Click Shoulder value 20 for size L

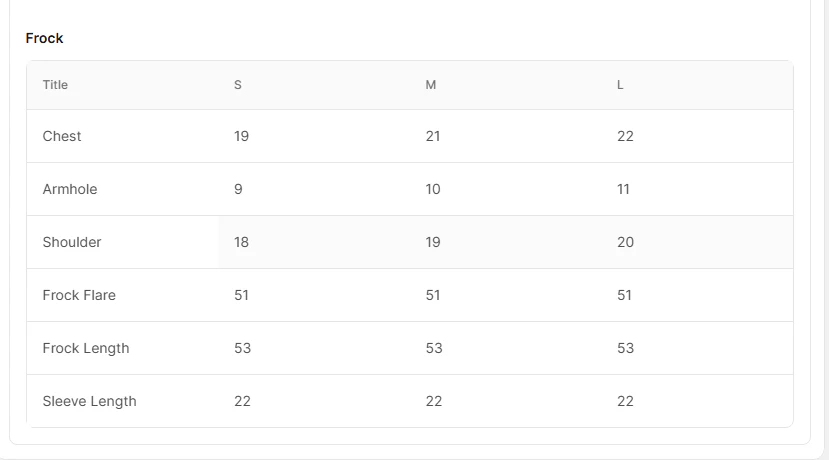pyautogui.click(x=625, y=242)
